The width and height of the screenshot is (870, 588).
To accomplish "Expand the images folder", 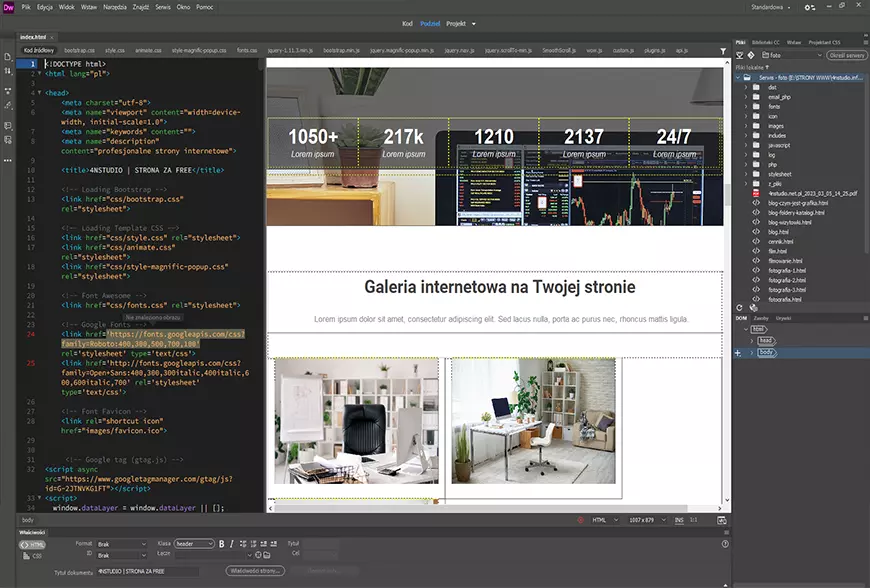I will 746,126.
